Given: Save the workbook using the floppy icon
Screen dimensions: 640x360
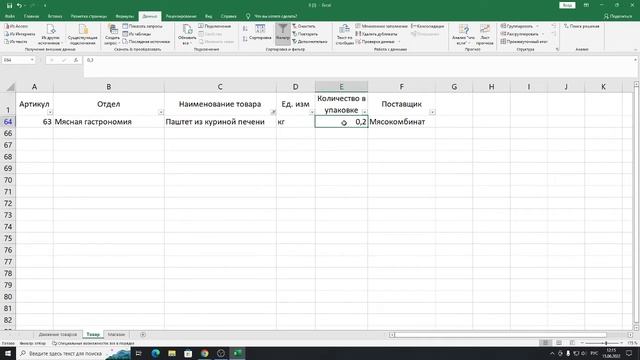Looking at the screenshot, I should (x=9, y=5).
